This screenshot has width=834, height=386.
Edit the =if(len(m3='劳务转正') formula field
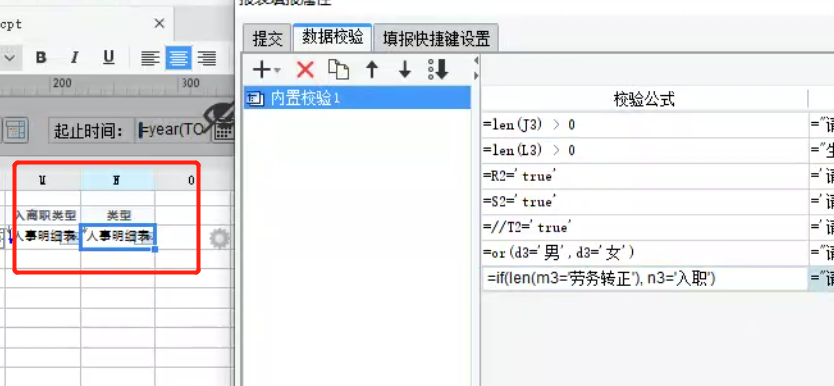pyautogui.click(x=644, y=279)
